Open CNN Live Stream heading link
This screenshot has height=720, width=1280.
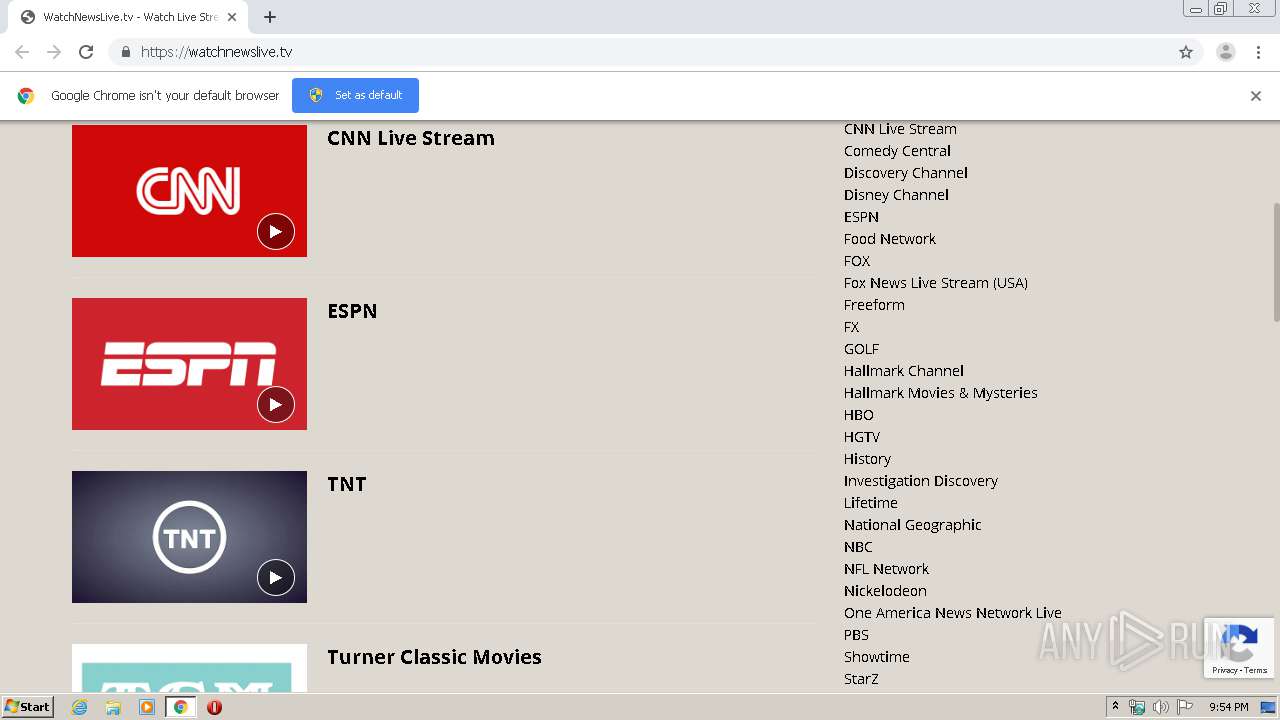click(411, 138)
